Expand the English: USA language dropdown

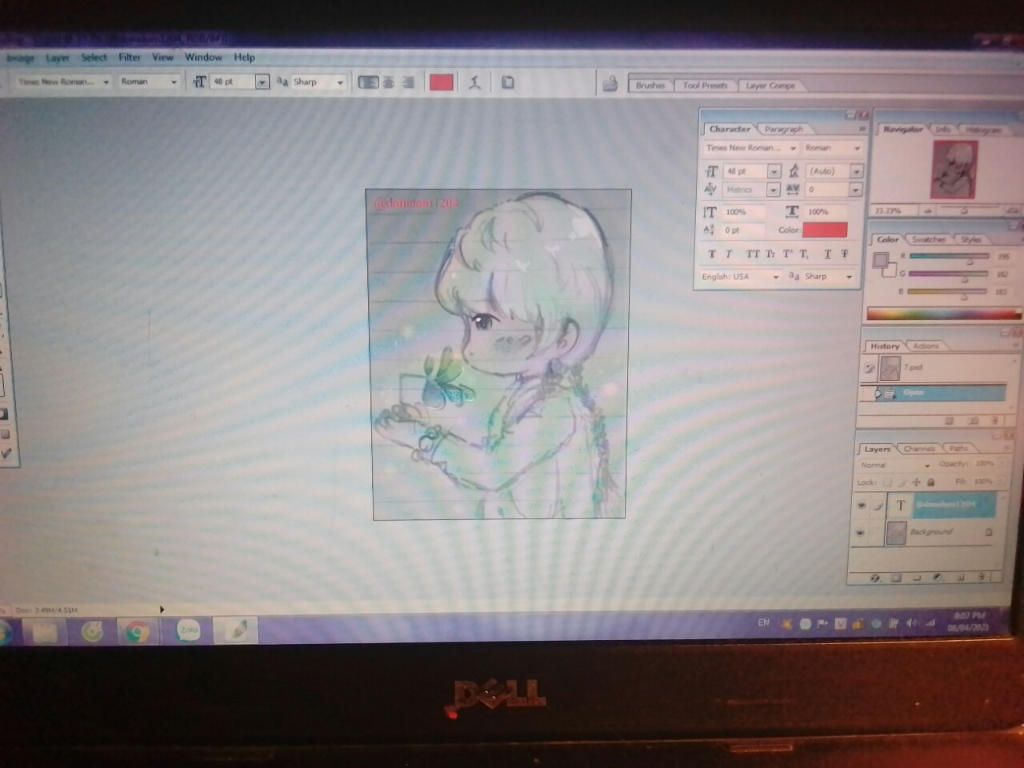(776, 277)
